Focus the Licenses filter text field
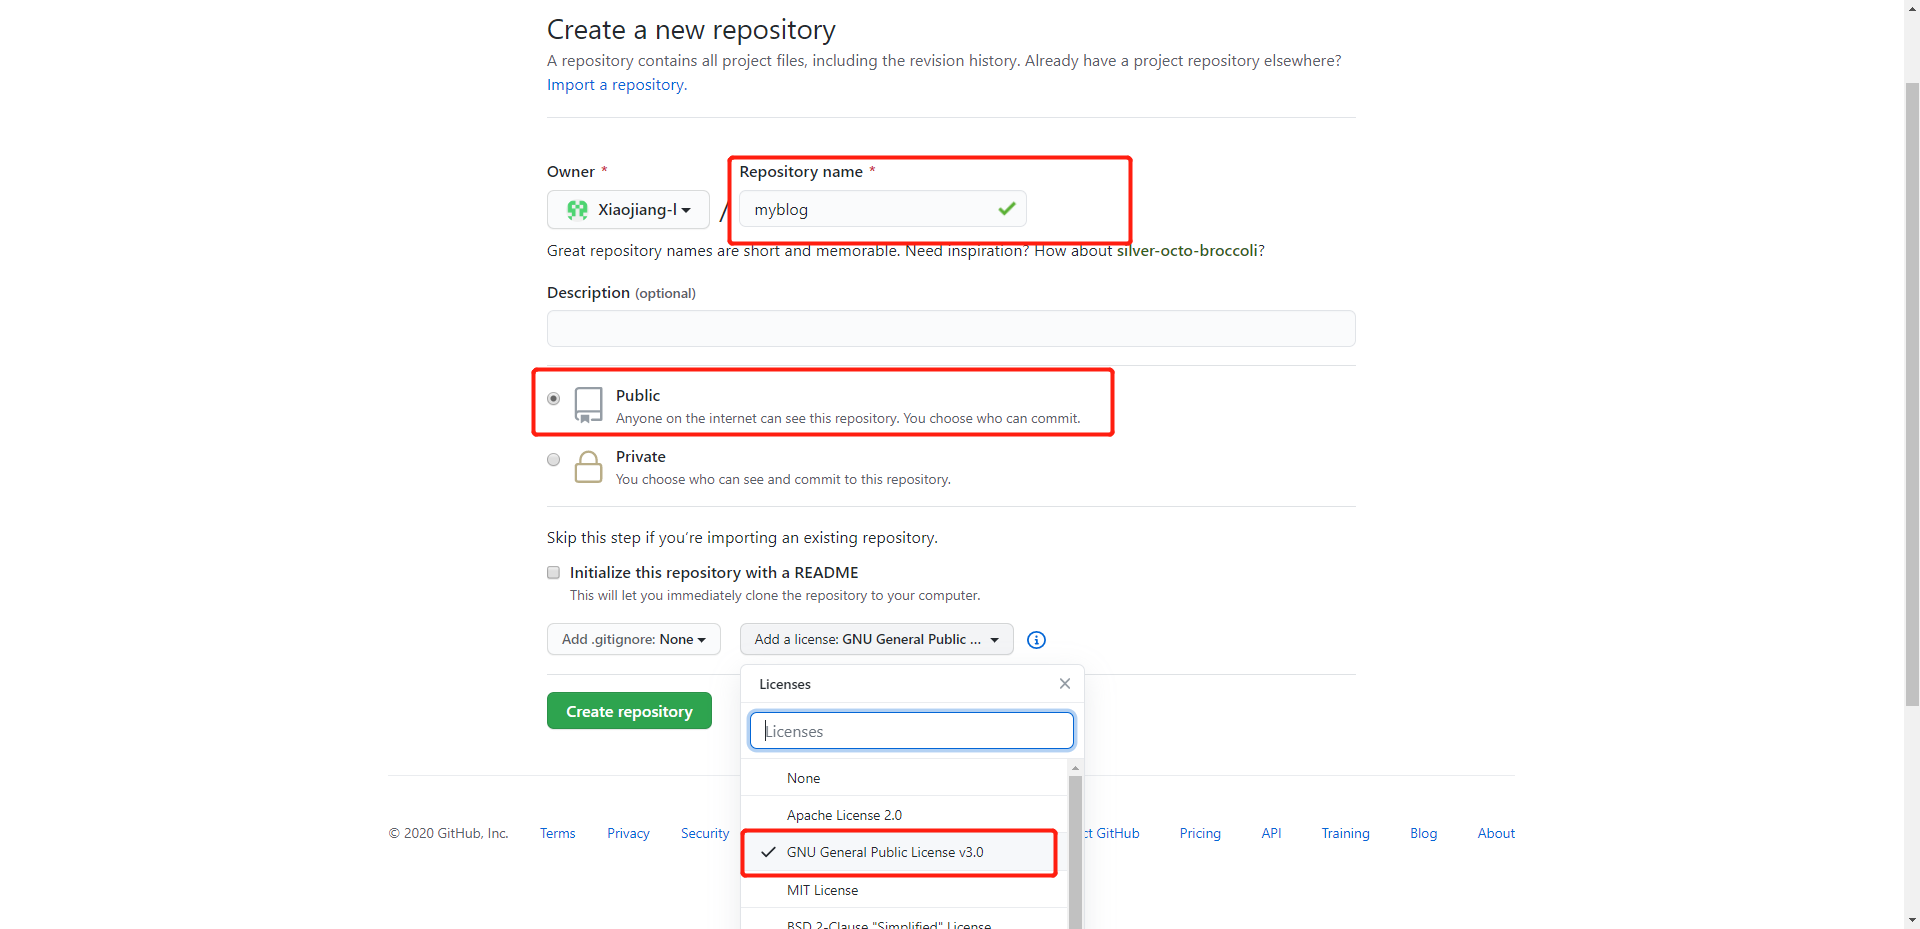 911,731
